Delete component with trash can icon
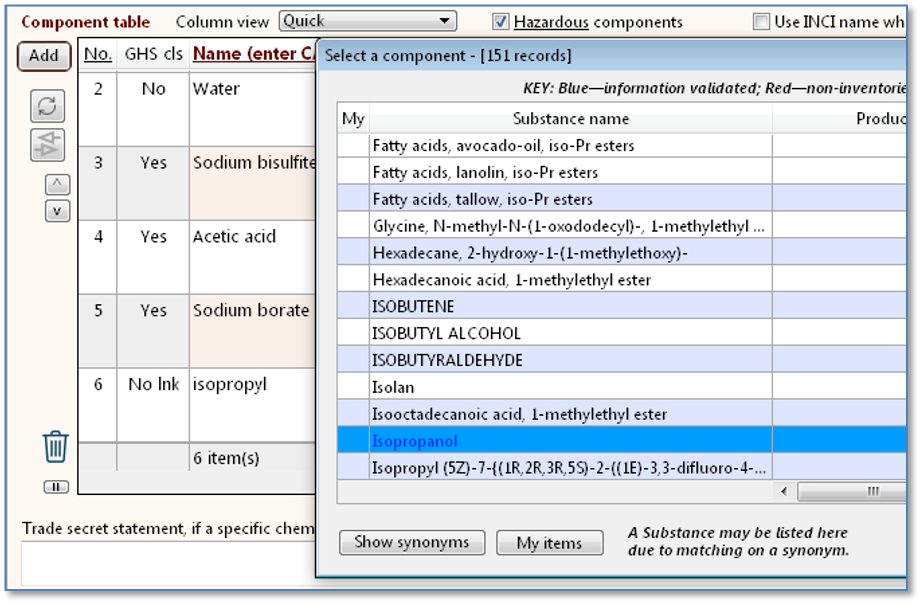 55,447
